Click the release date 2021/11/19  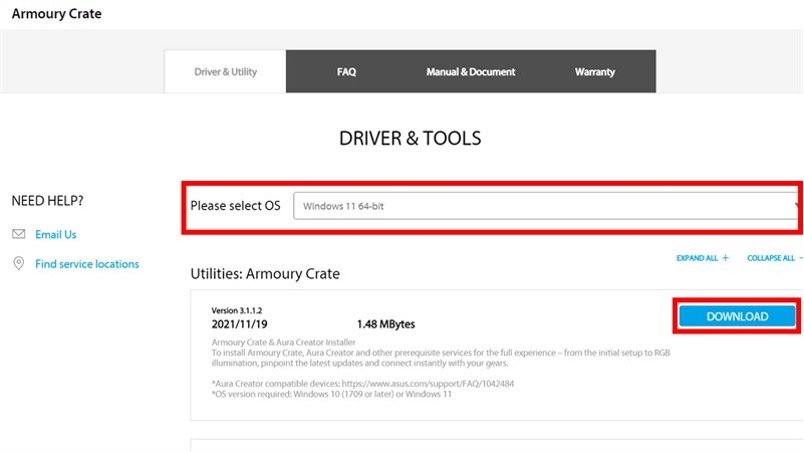point(239,324)
